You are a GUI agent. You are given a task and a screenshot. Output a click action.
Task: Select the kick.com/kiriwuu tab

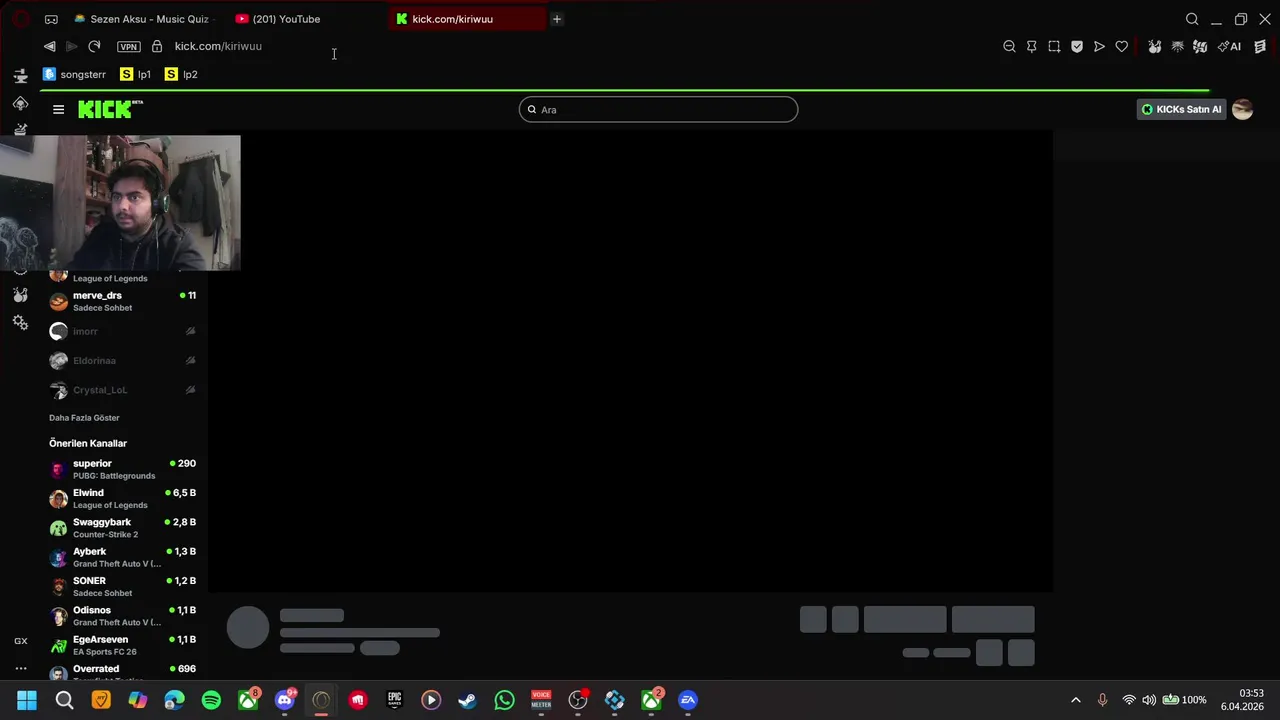468,19
